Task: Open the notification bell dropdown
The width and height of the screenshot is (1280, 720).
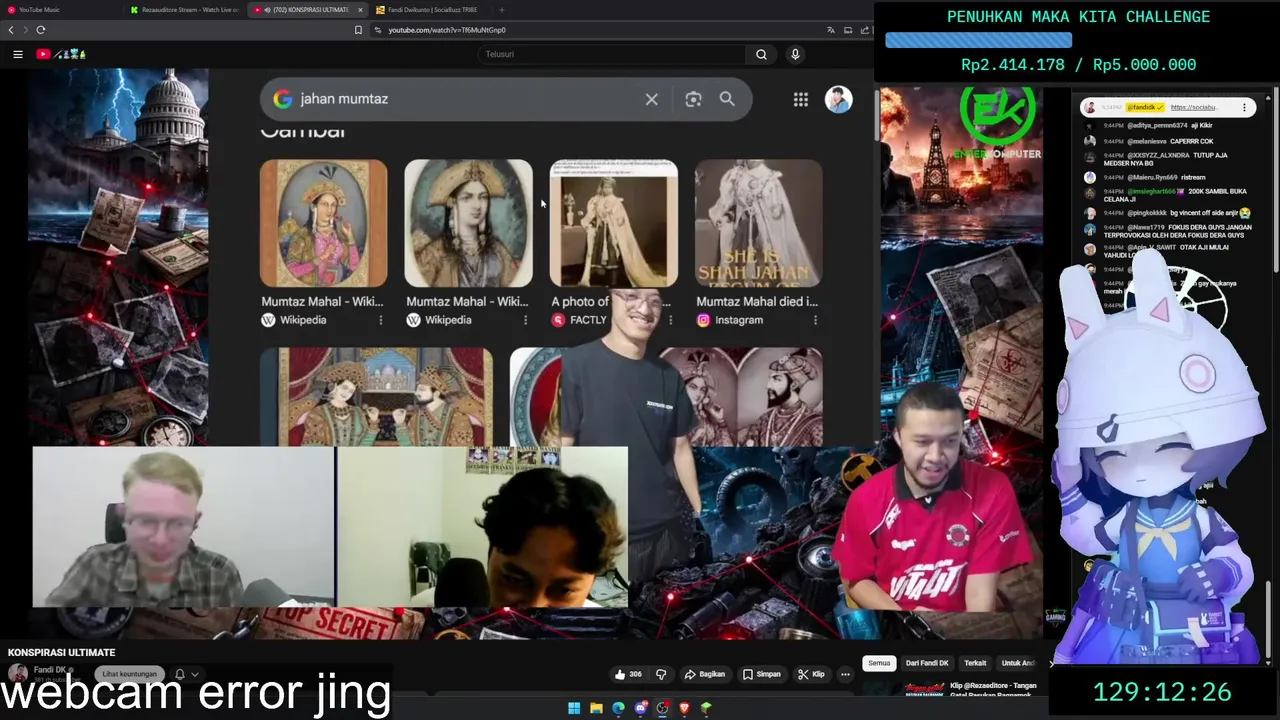Action: 186,674
